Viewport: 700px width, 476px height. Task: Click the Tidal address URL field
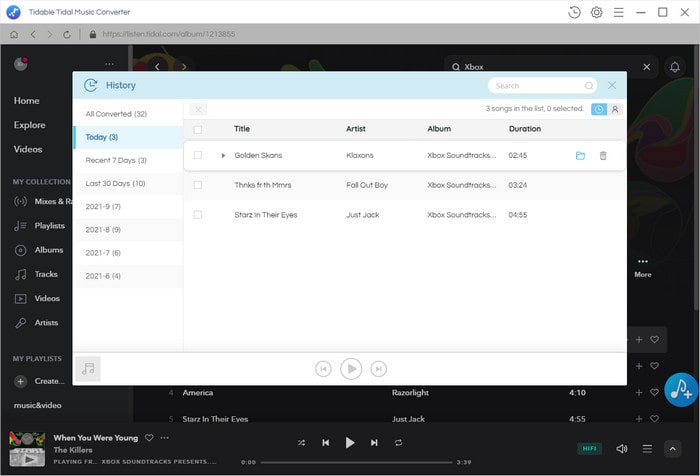[168, 34]
